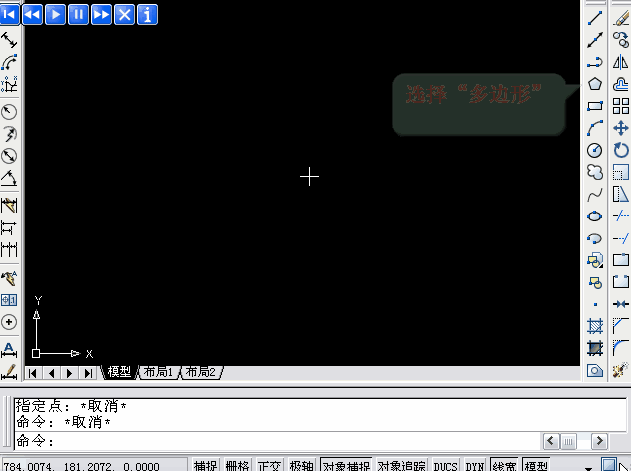Select the Point tool
This screenshot has width=631, height=471.
click(x=594, y=304)
